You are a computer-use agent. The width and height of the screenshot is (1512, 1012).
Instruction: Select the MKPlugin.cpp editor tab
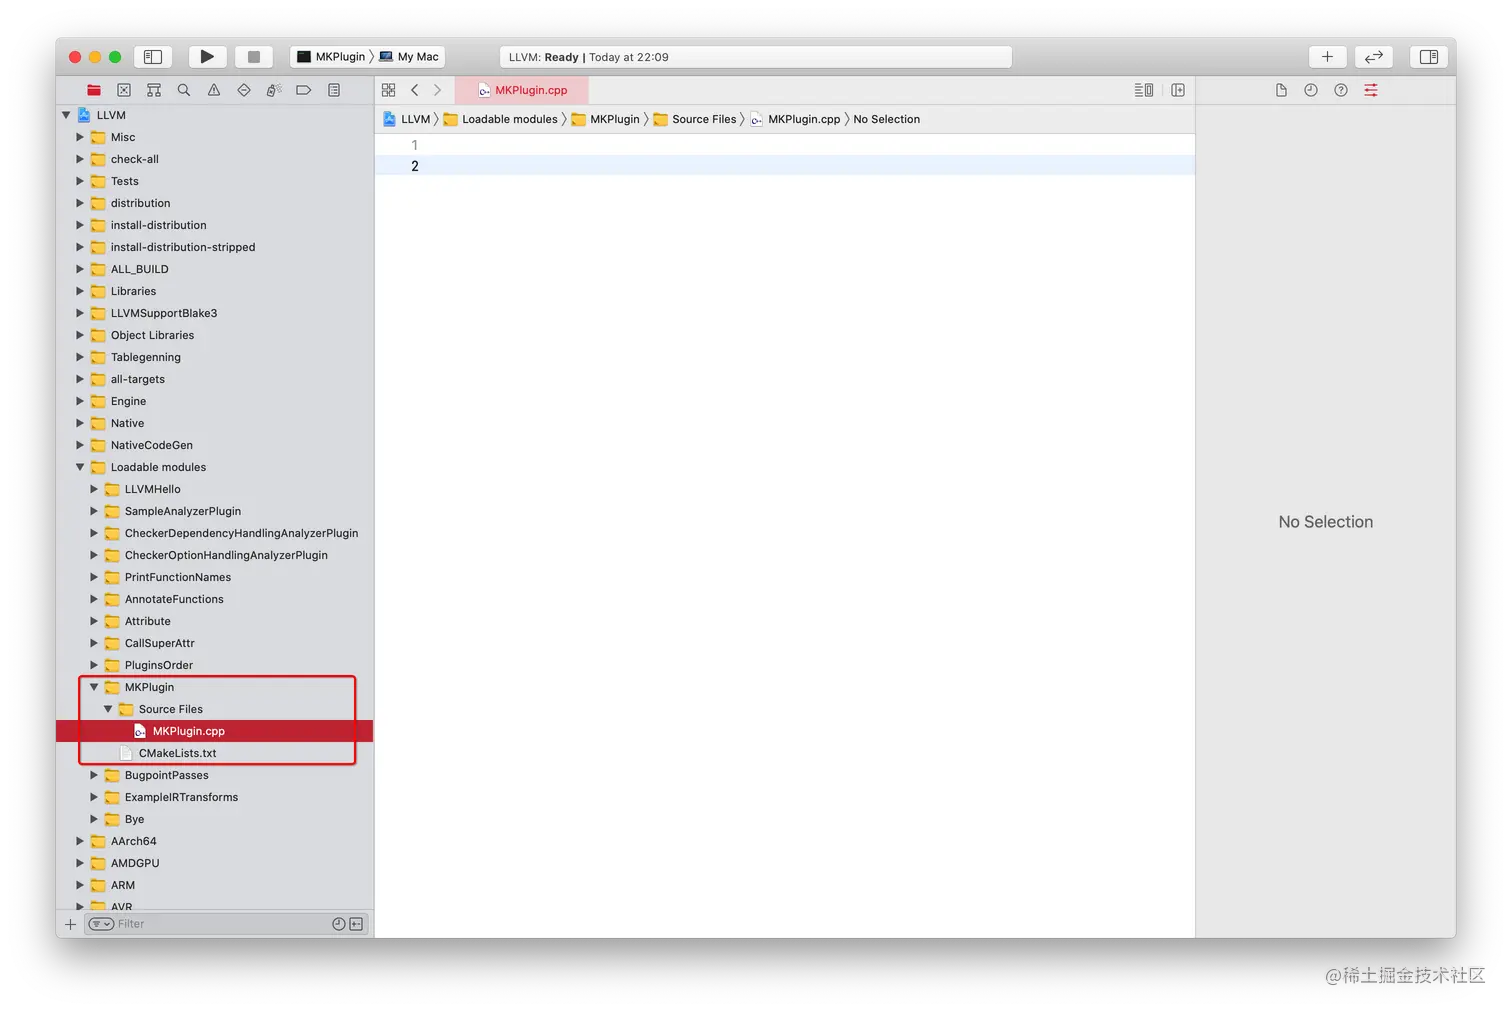click(522, 90)
